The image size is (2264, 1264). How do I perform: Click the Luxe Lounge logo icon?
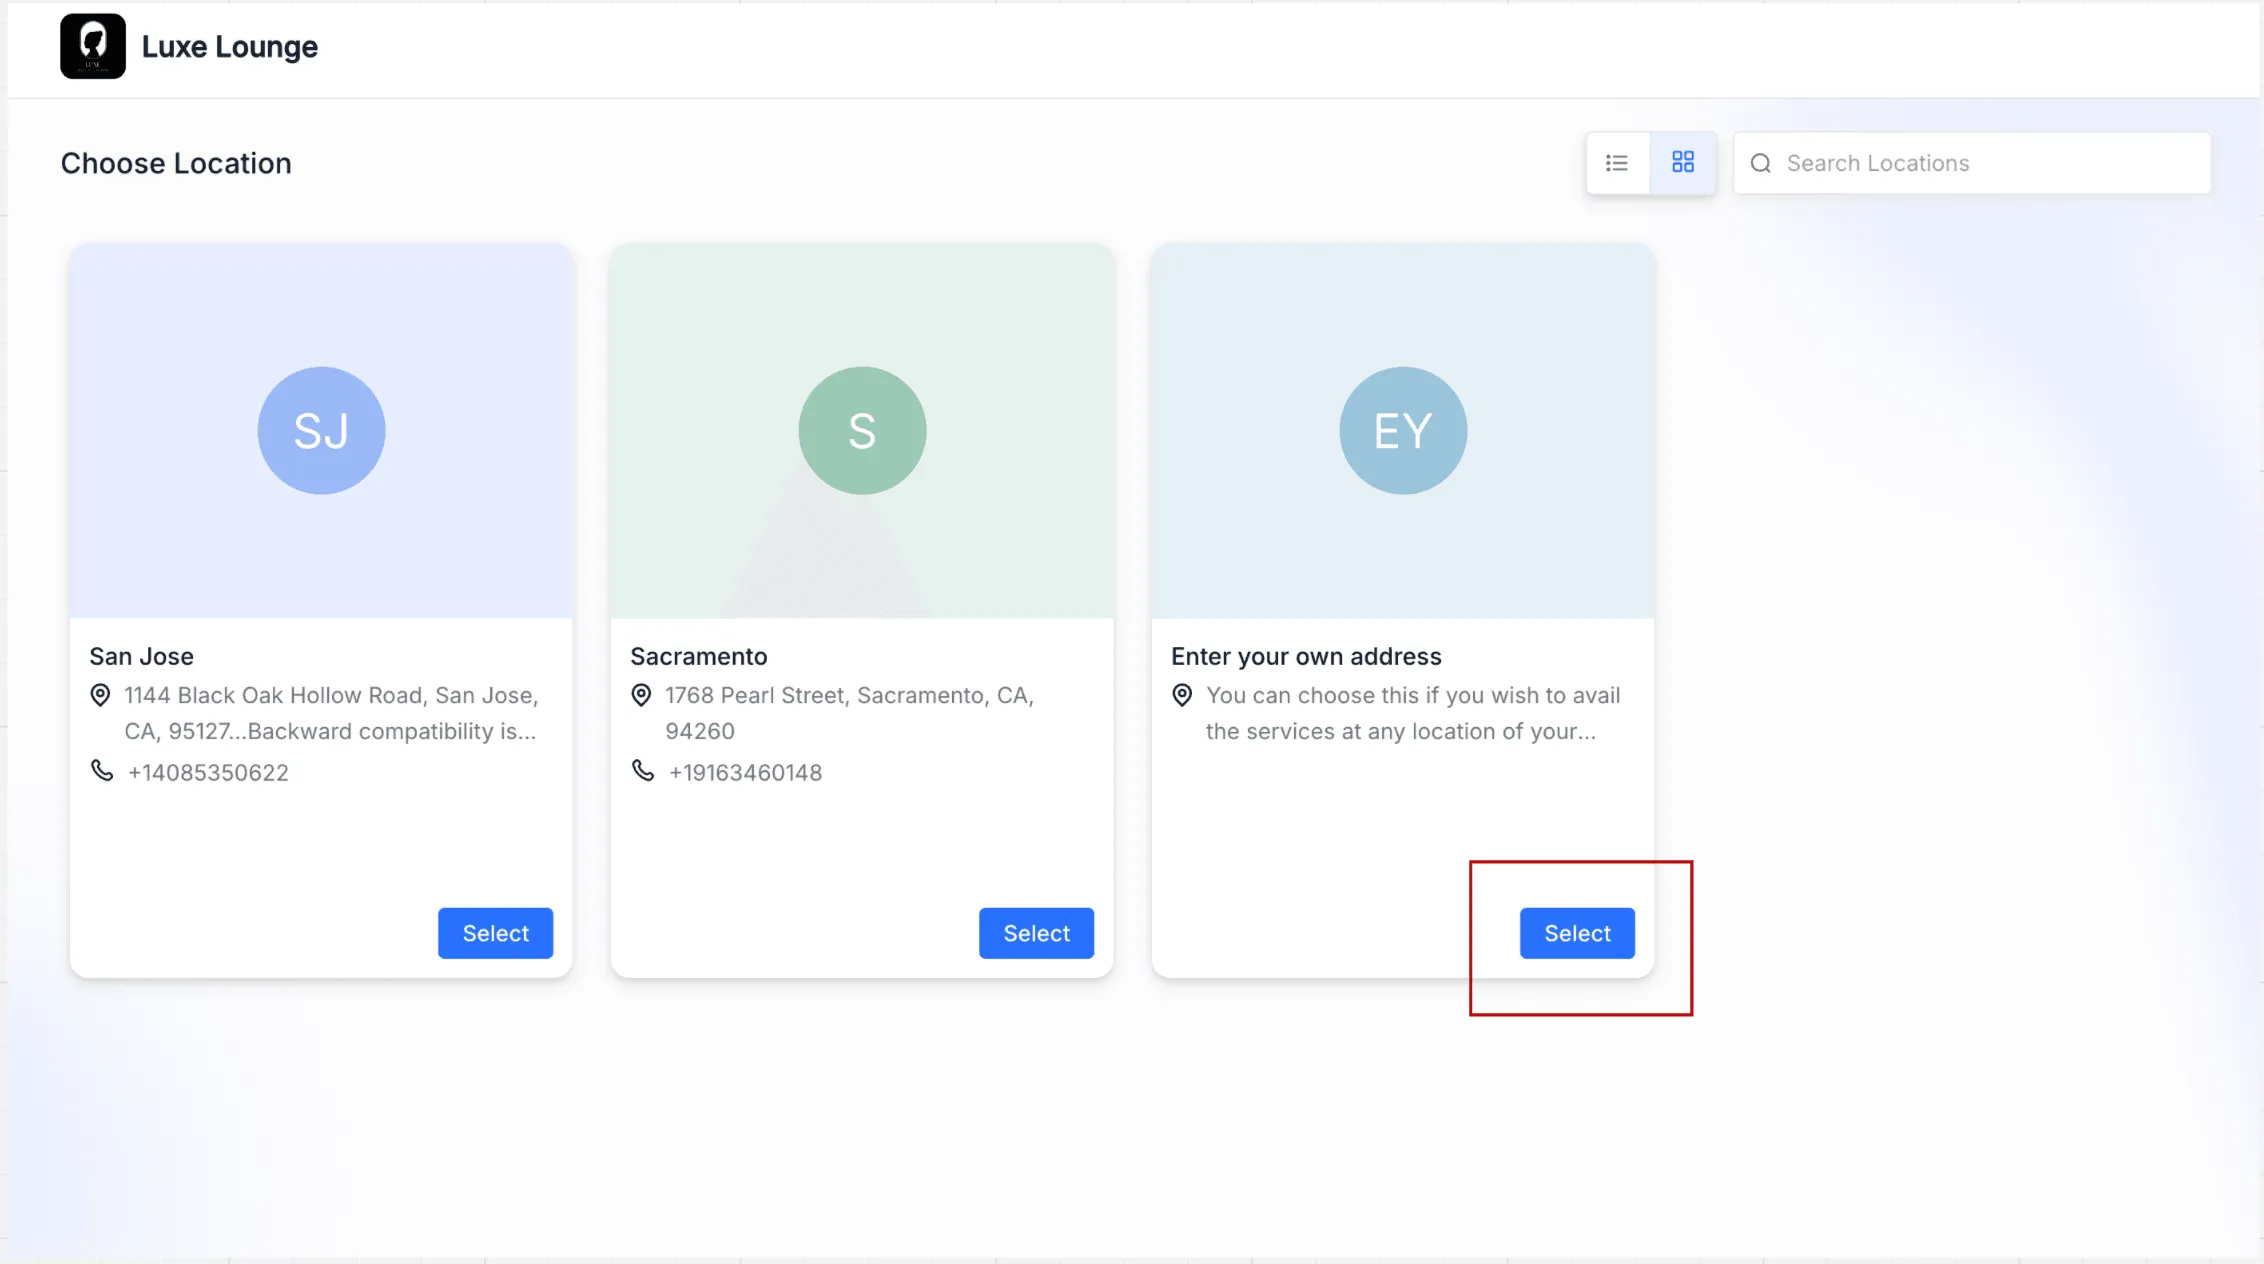tap(93, 46)
